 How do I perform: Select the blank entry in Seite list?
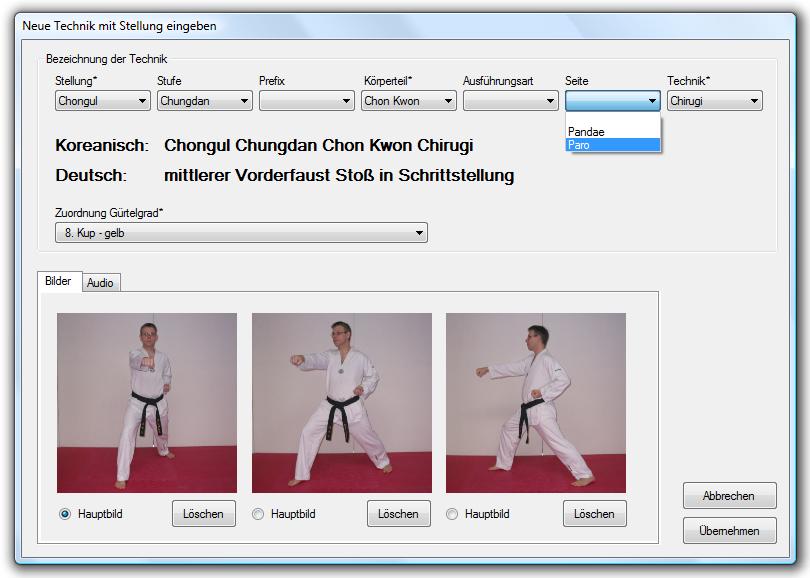coord(613,119)
